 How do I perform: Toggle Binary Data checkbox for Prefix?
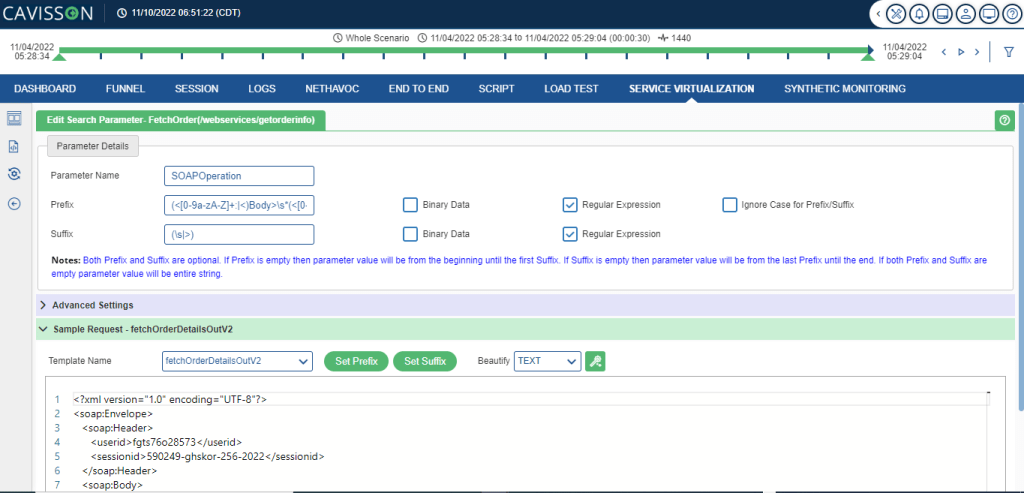[410, 205]
